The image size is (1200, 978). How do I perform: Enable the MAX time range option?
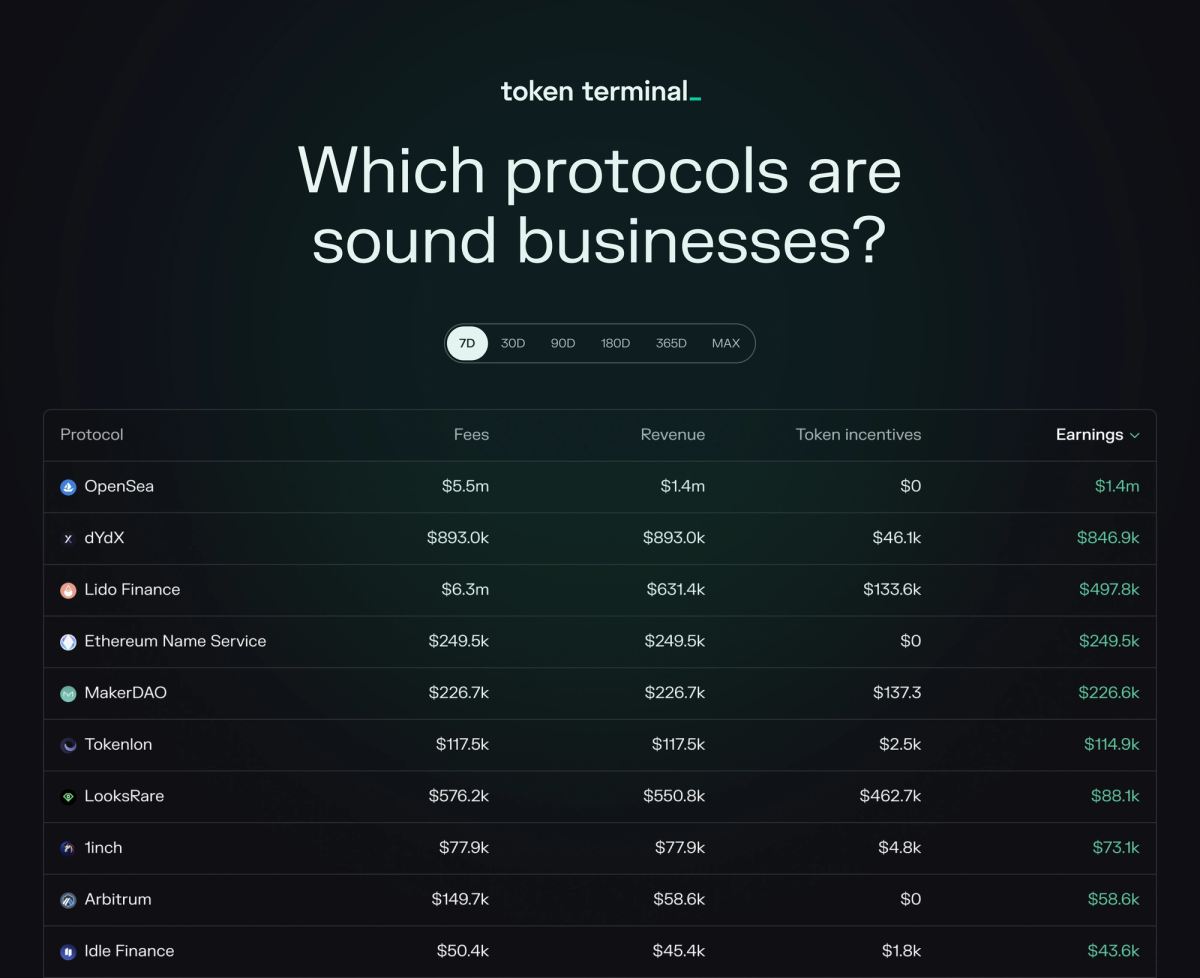click(x=725, y=343)
